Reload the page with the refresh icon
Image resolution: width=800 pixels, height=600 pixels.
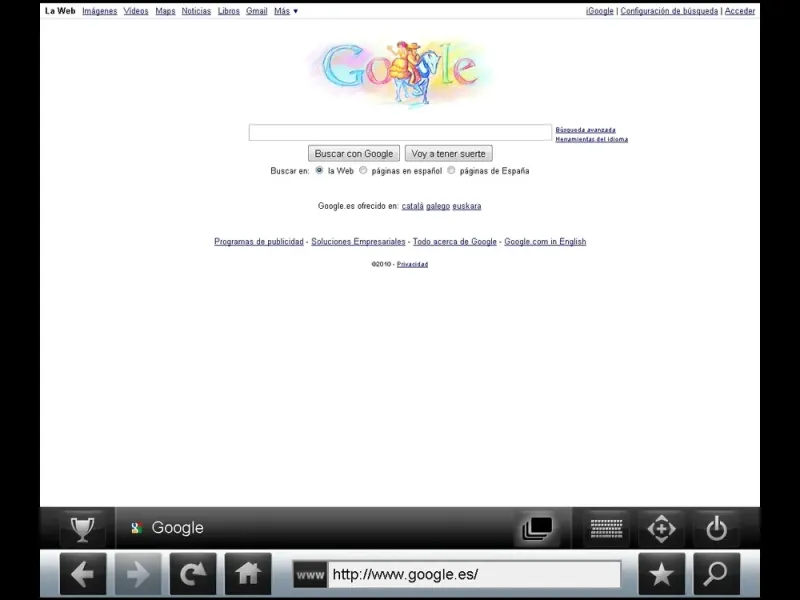(193, 574)
